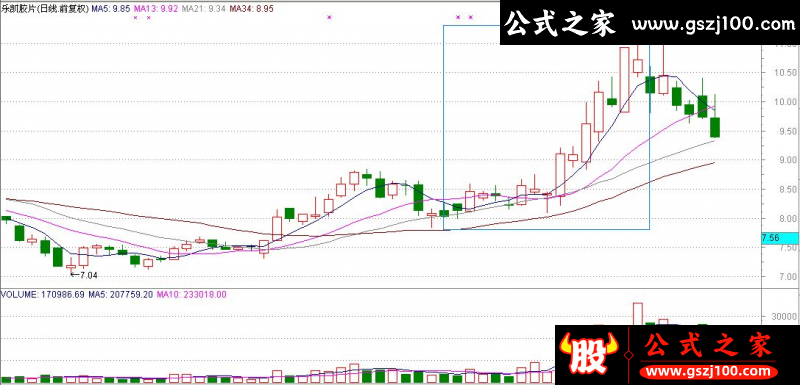Click the 30000 volume axis label
Viewport: 800px width, 385px height.
[x=785, y=317]
